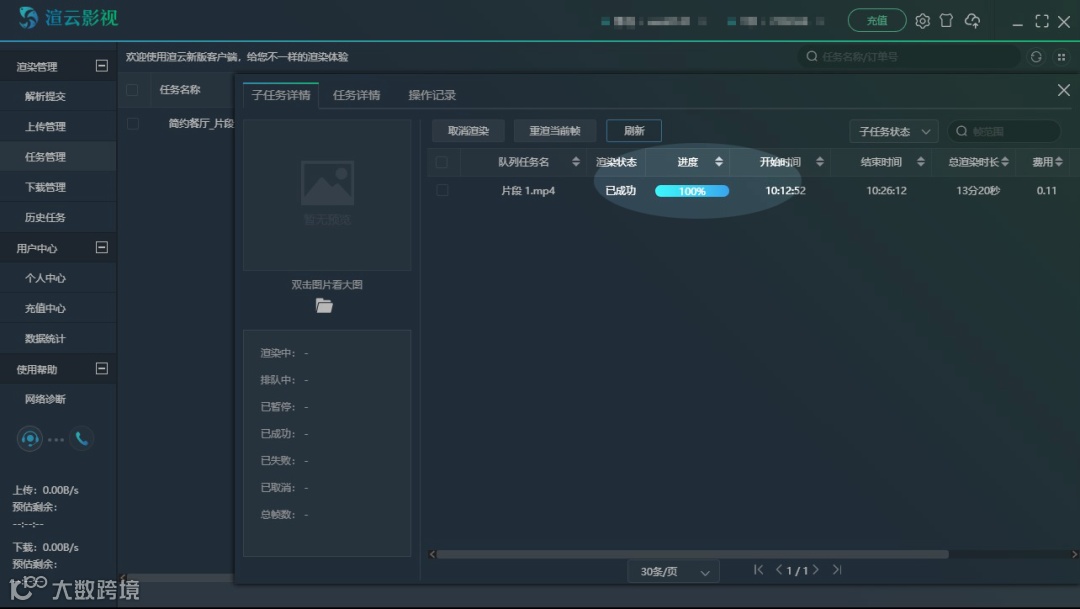Check the 片段 1.mp4 row checkbox
Image resolution: width=1080 pixels, height=609 pixels.
pyautogui.click(x=442, y=190)
